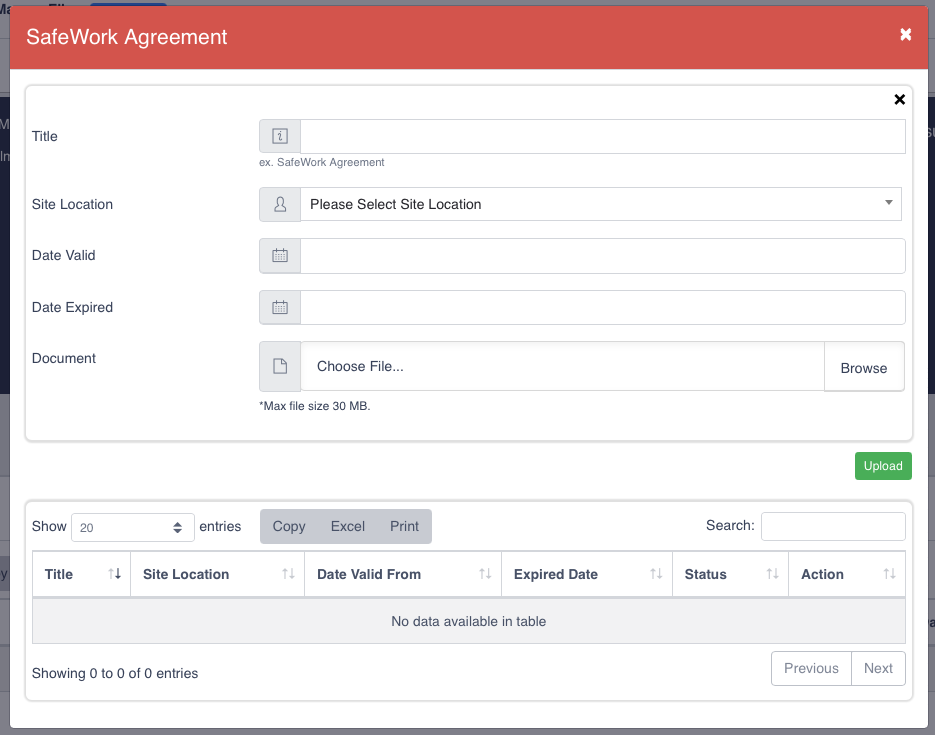Sort table by Site Location column
This screenshot has height=735, width=935.
[x=217, y=574]
